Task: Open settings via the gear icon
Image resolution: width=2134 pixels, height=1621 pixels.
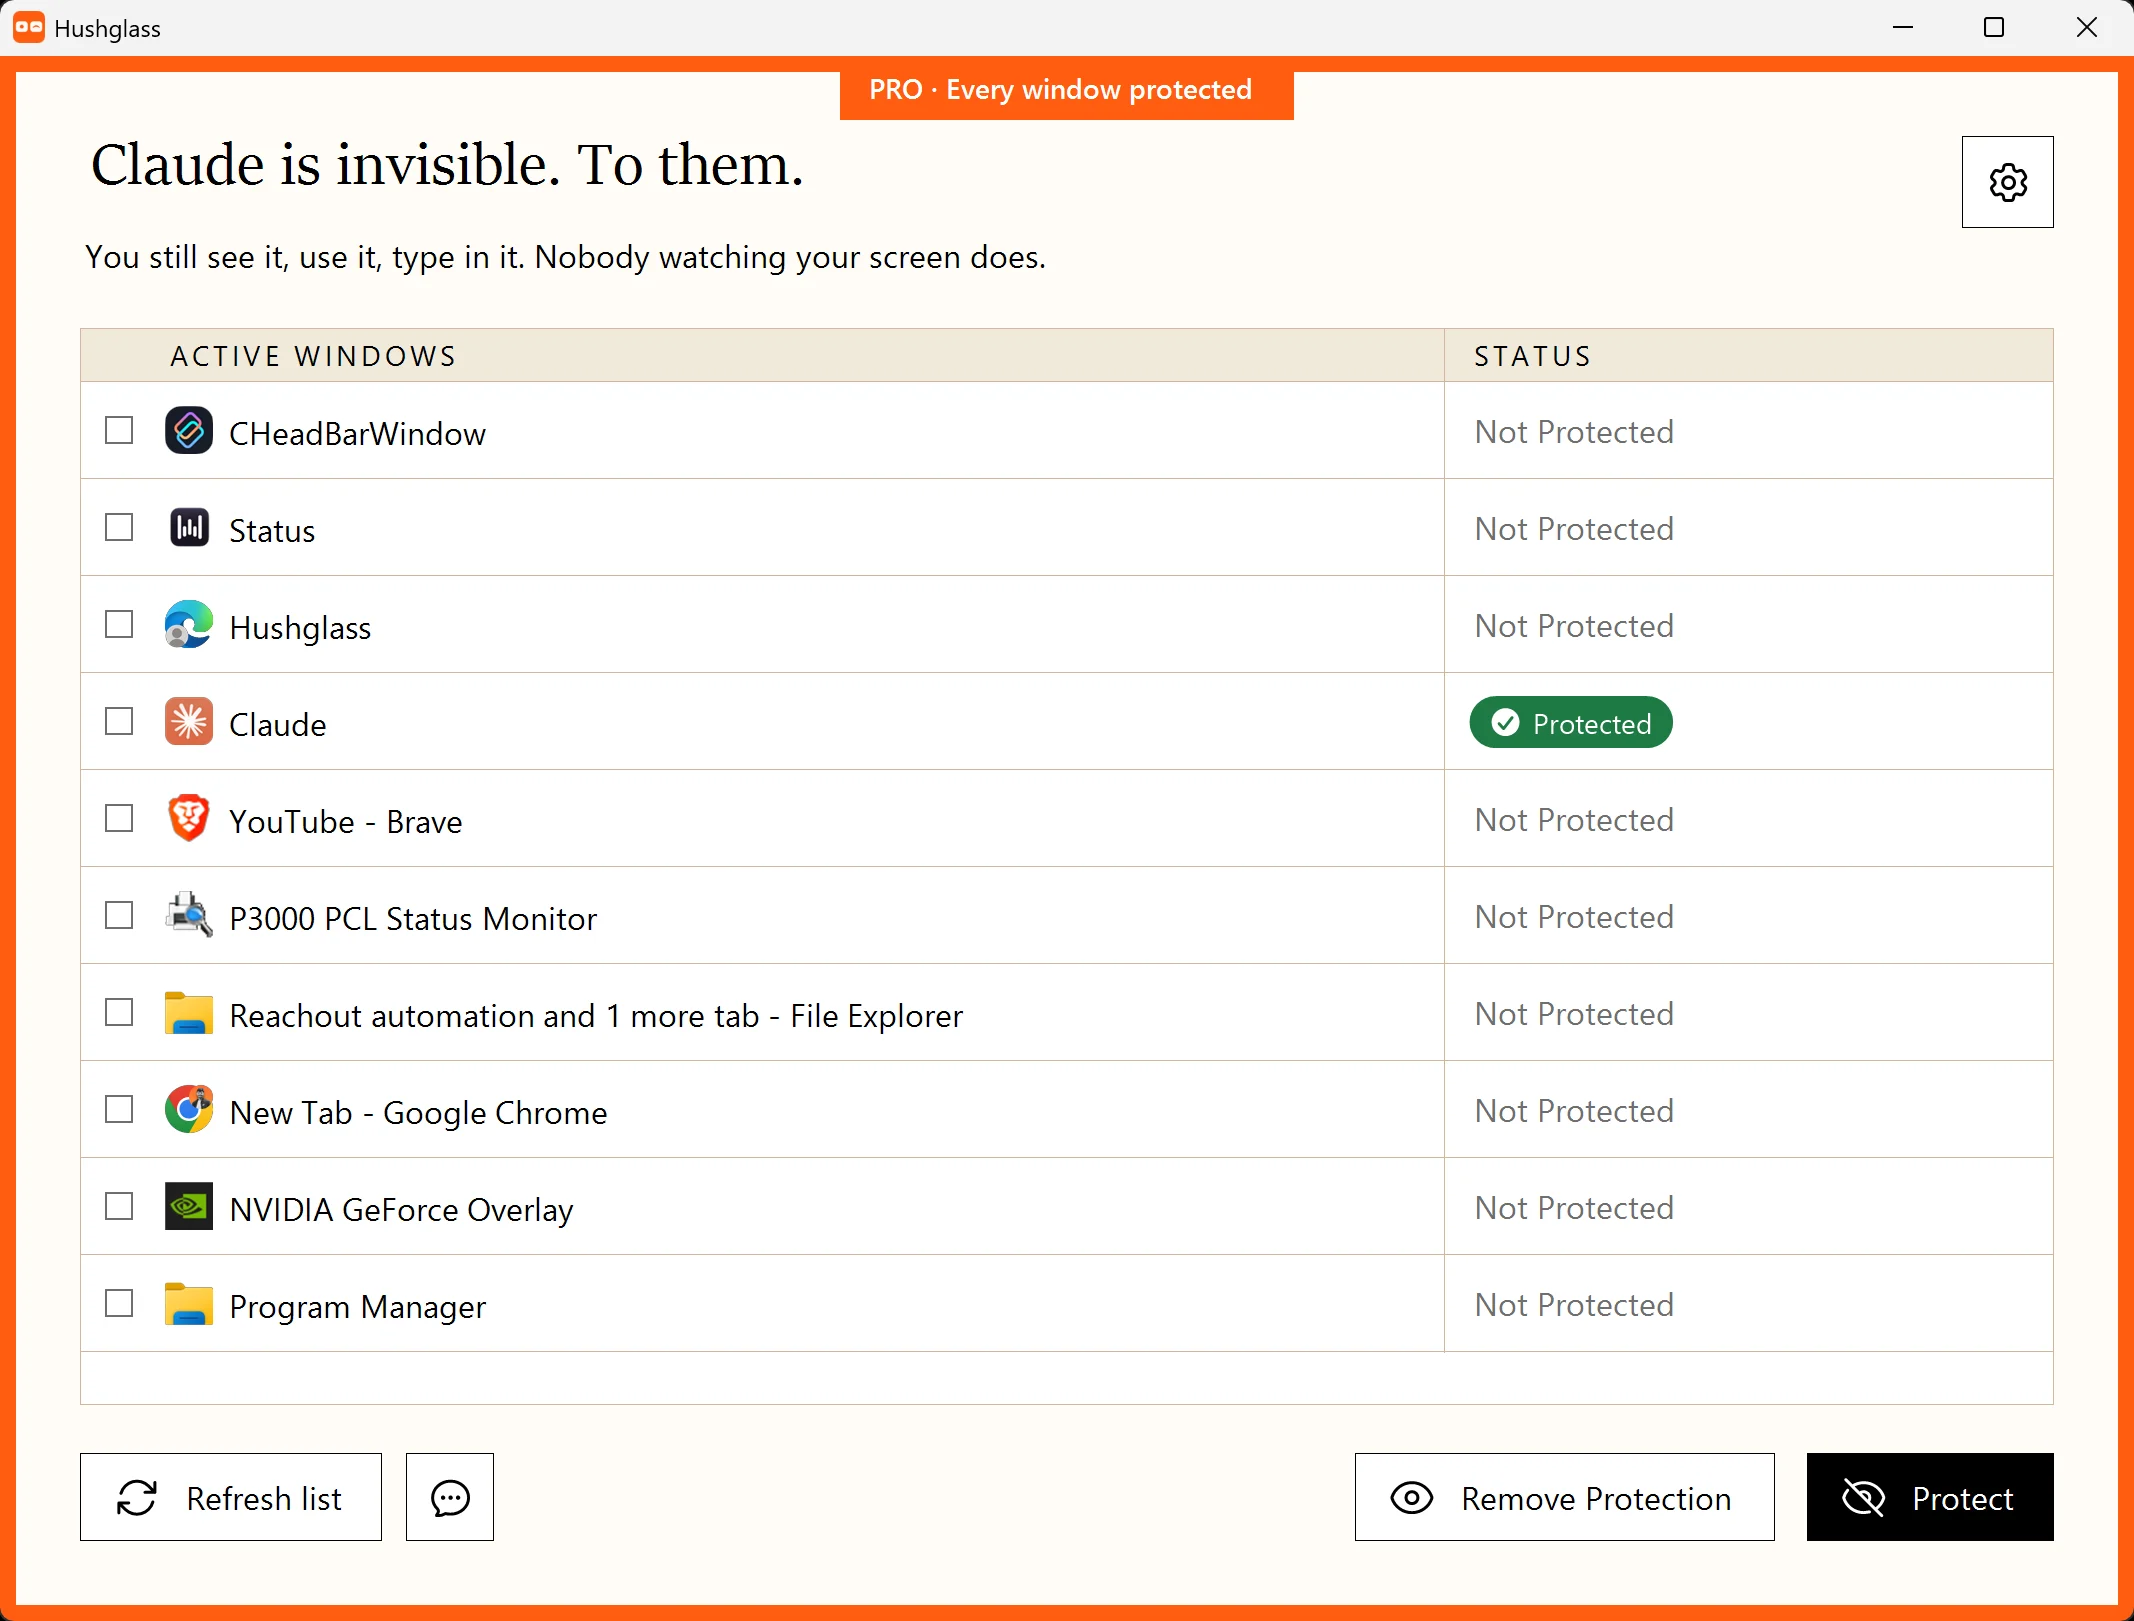Action: click(2007, 182)
